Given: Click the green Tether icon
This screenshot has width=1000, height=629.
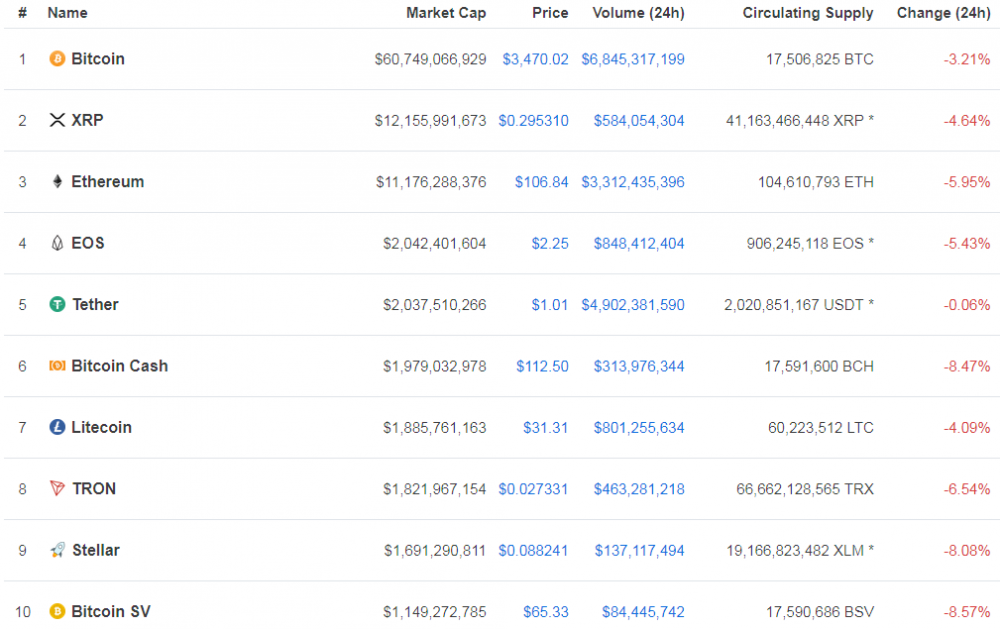Looking at the screenshot, I should click(57, 304).
